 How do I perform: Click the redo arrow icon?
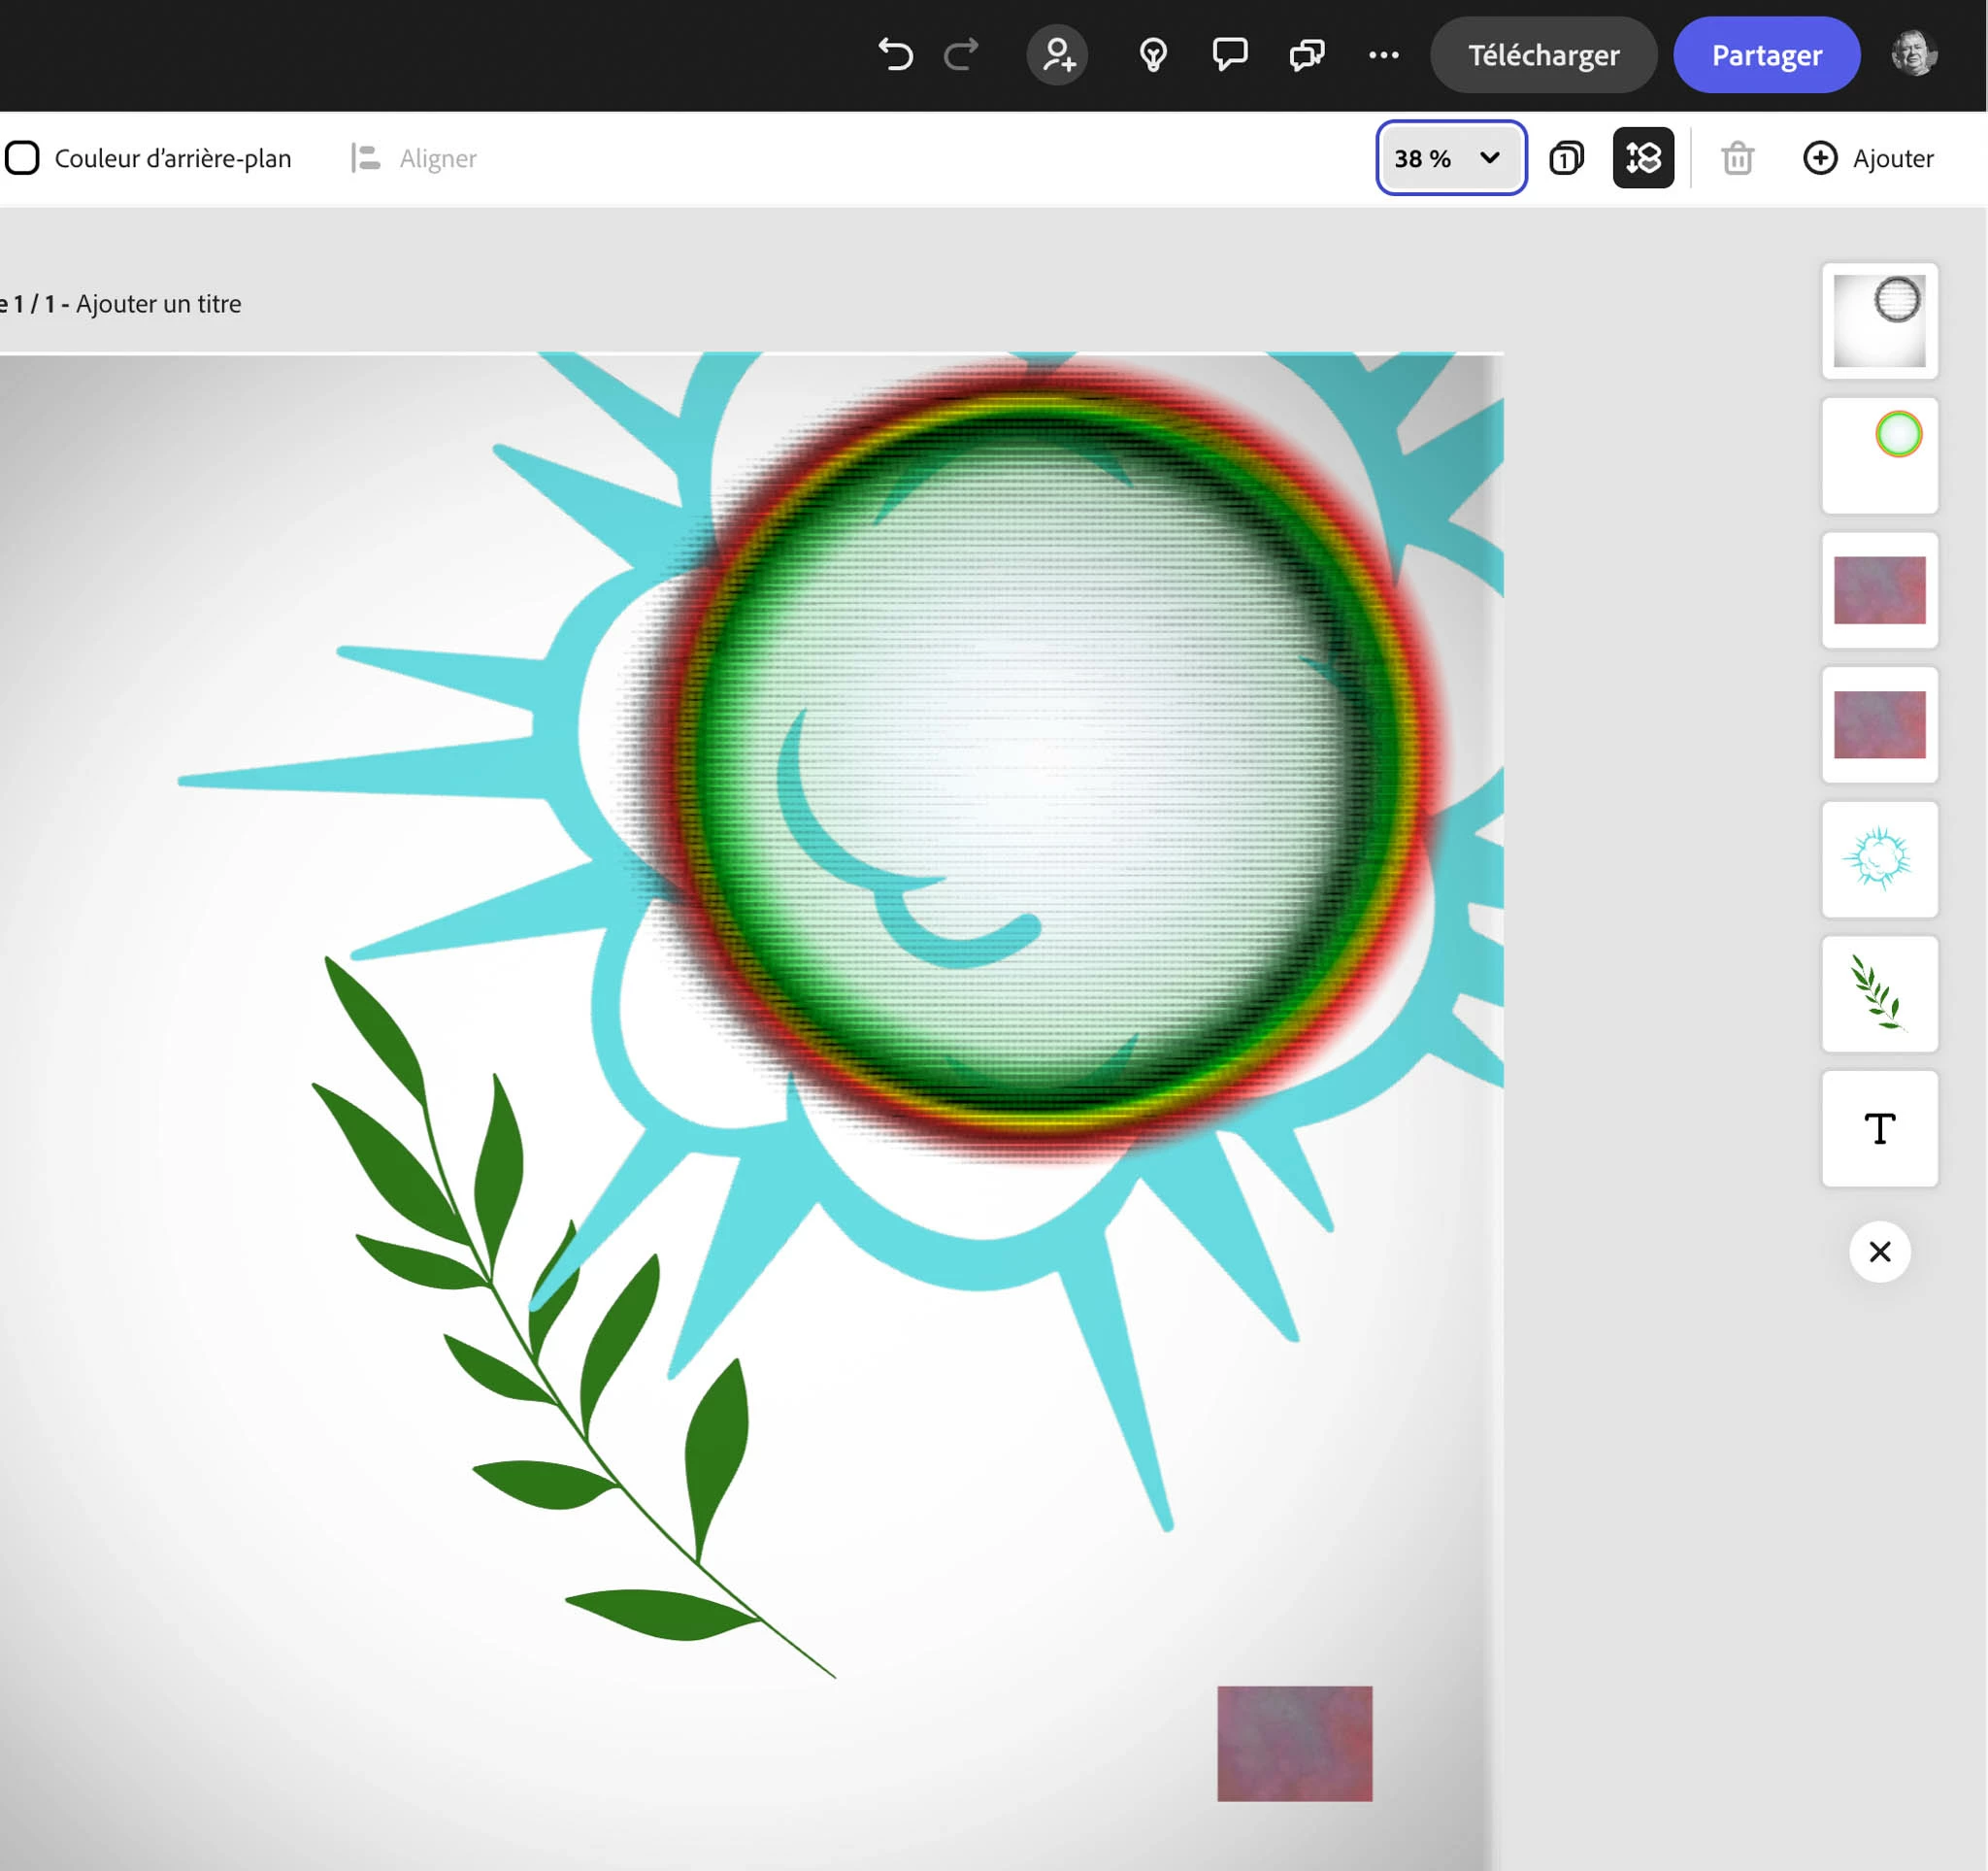tap(961, 54)
